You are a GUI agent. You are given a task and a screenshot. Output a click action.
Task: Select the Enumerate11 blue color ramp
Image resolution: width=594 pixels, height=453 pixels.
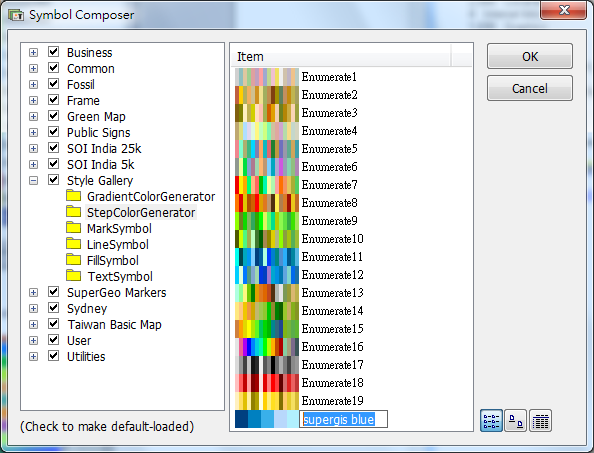click(x=299, y=257)
